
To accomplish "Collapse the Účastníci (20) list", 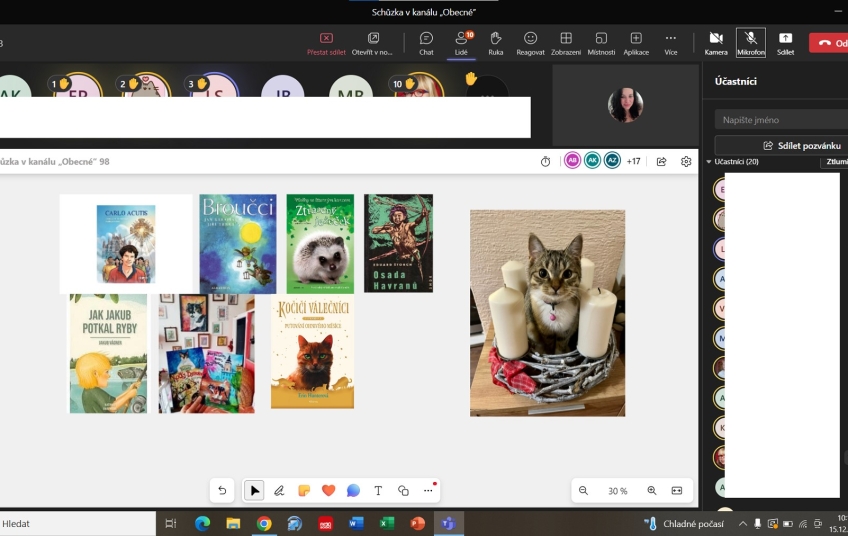I will (x=709, y=162).
